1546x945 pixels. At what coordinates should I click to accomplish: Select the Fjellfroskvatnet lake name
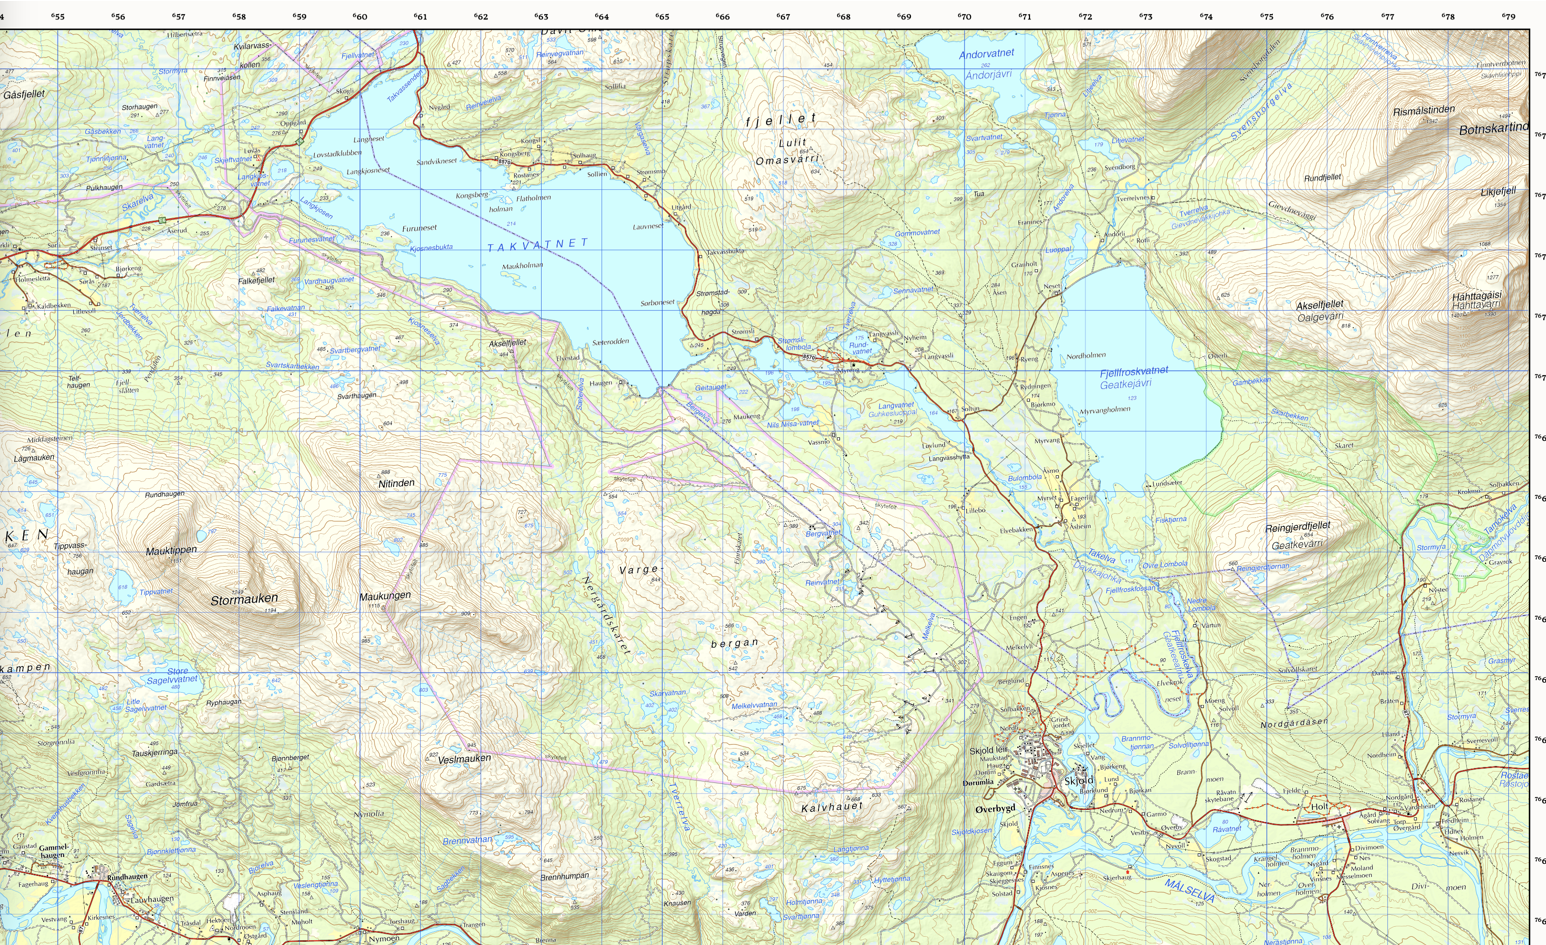1133,371
